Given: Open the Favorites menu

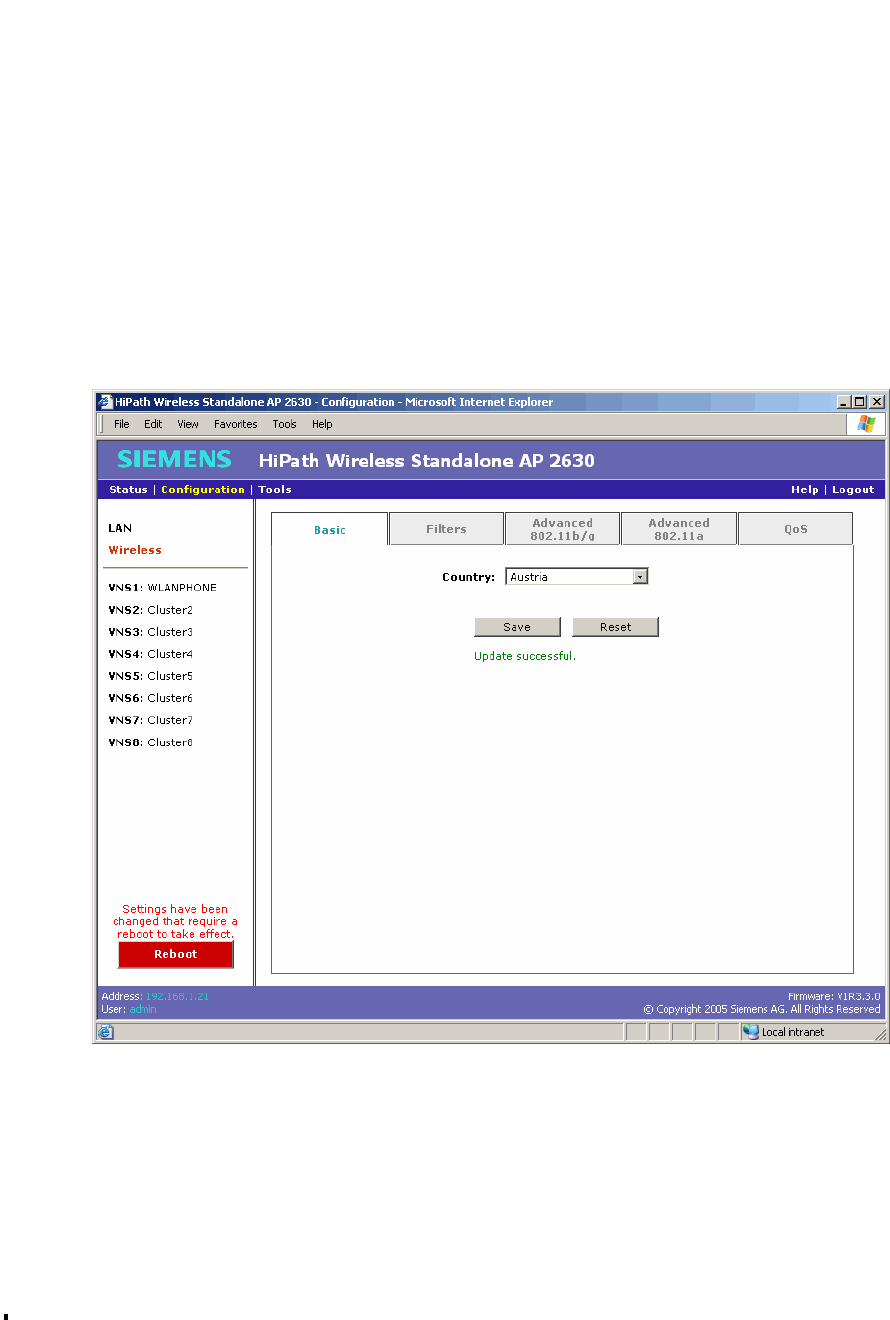Looking at the screenshot, I should (x=236, y=424).
